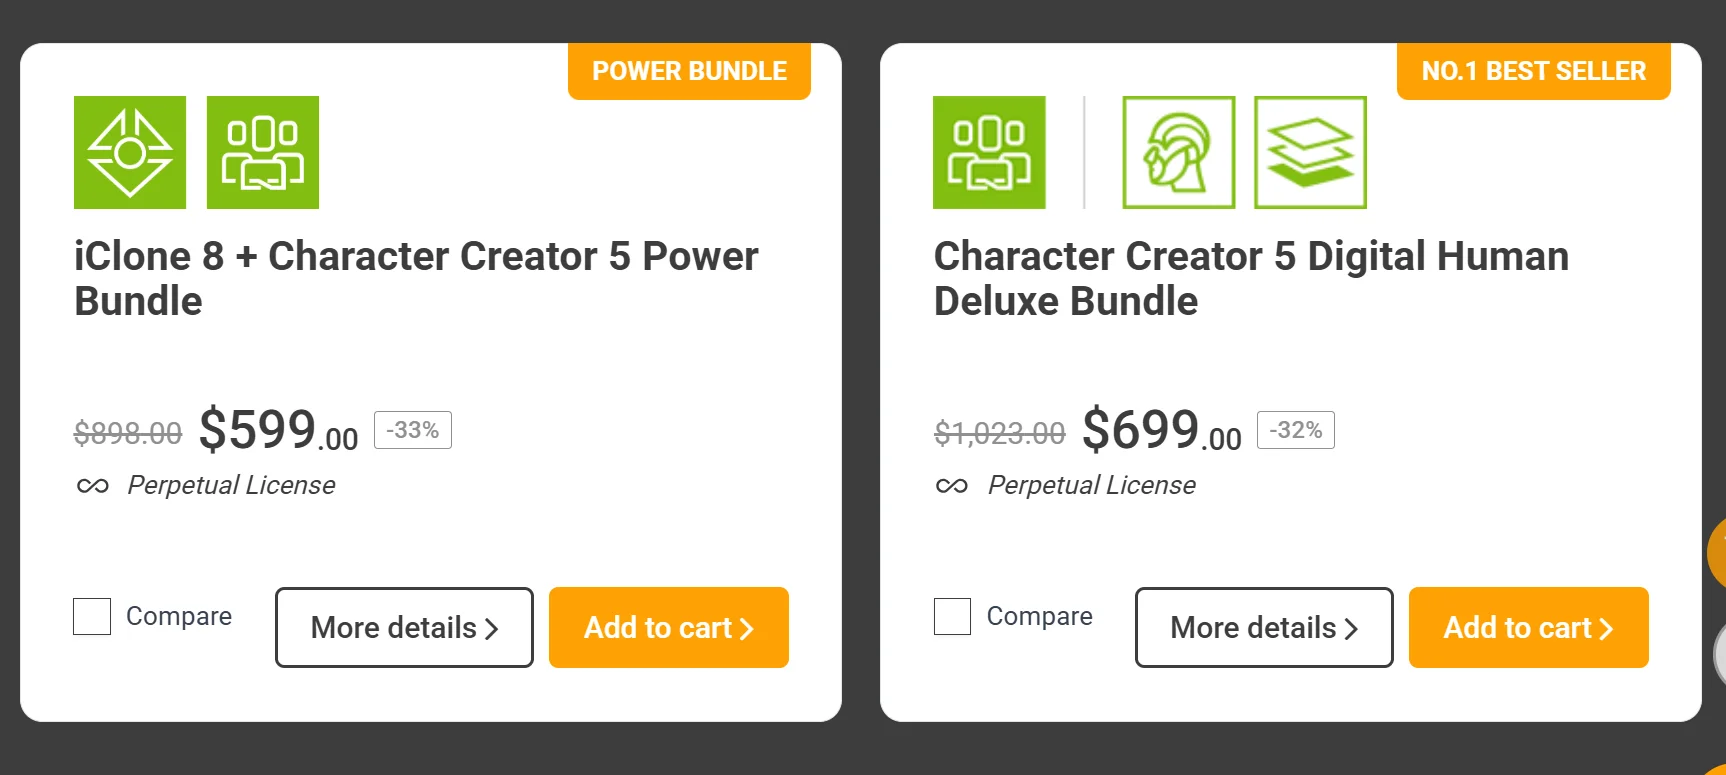1726x775 pixels.
Task: Open More details for iClone 8 Power Bundle
Action: 404,627
